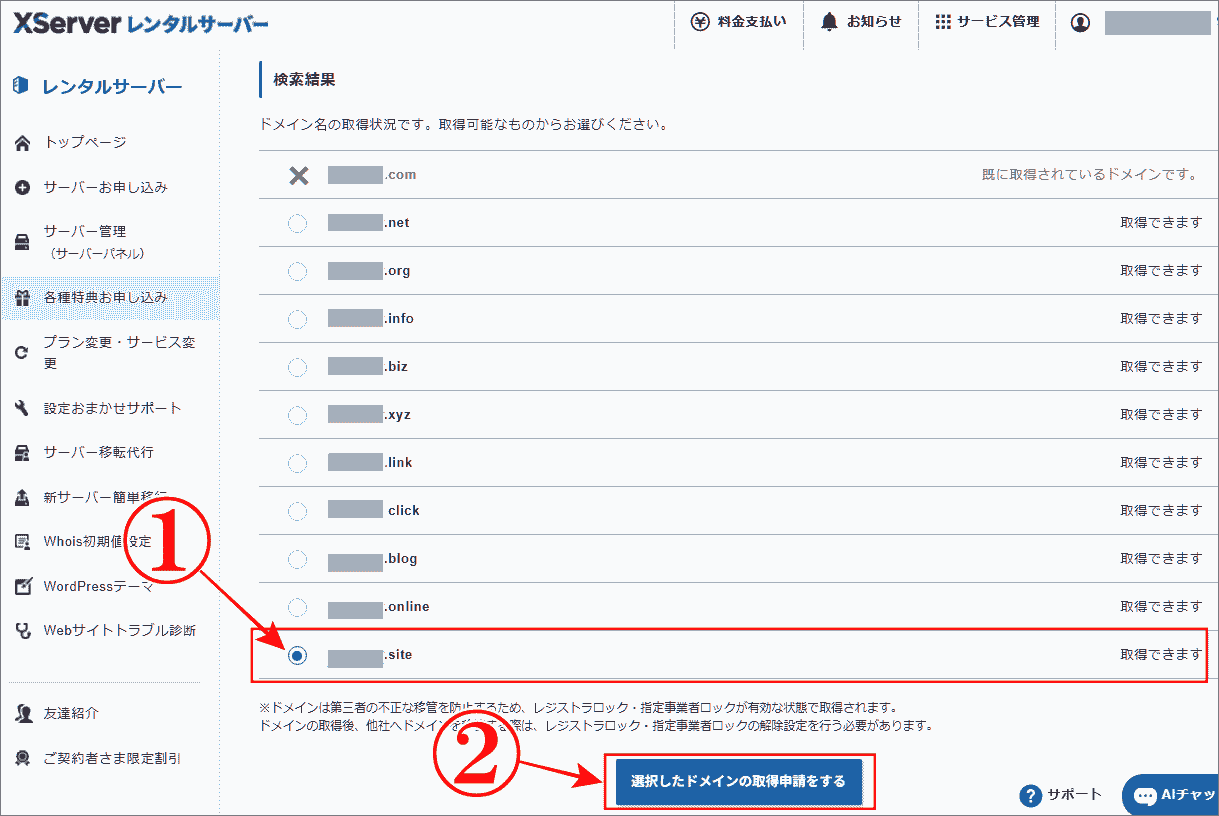Select the .blog domain radio button
Screen dimensions: 1219x816
click(297, 558)
